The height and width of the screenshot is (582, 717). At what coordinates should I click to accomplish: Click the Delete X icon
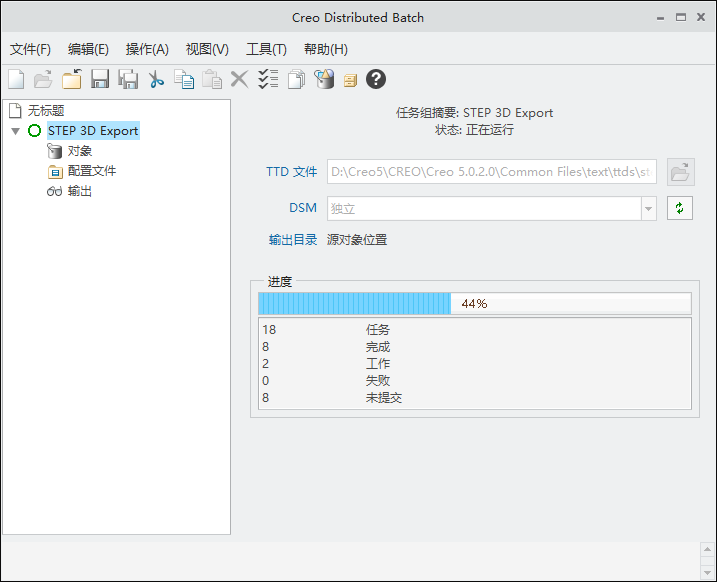tap(239, 79)
